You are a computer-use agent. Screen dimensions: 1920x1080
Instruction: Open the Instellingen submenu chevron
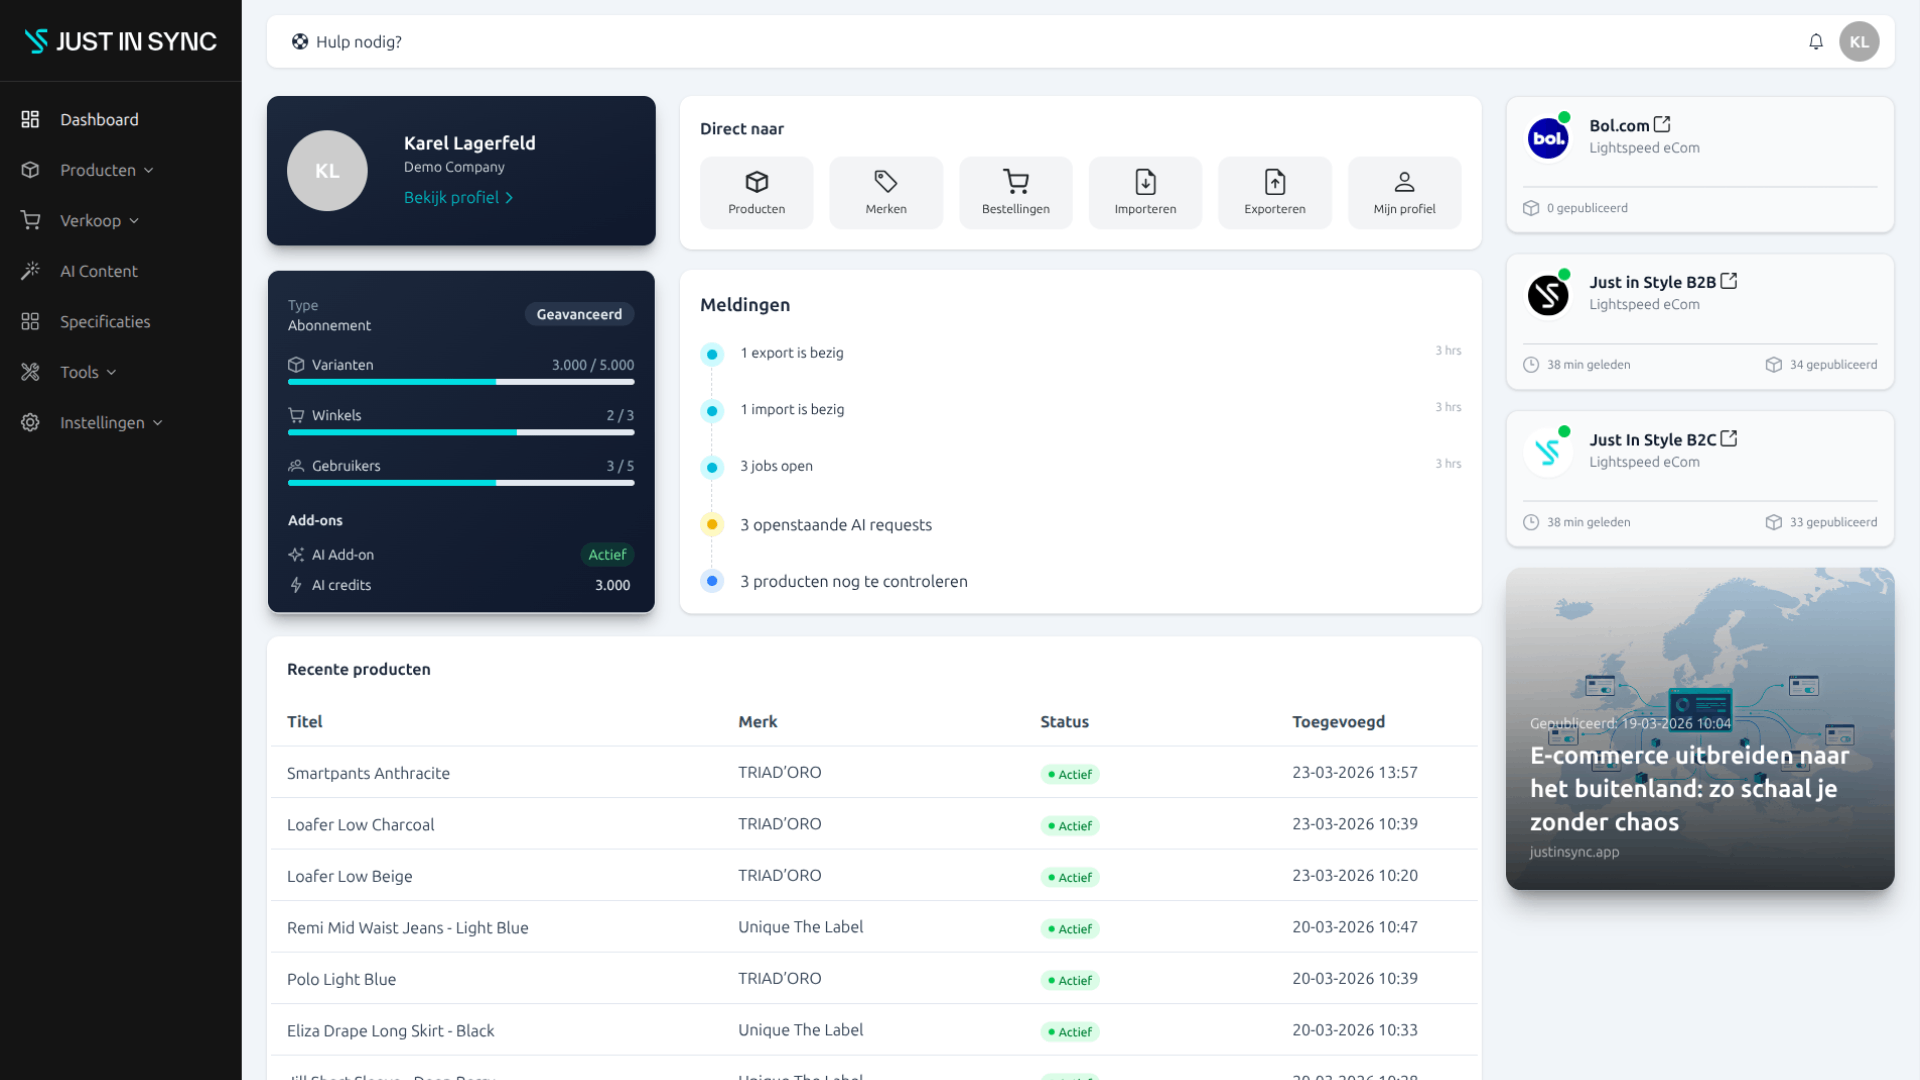click(158, 422)
